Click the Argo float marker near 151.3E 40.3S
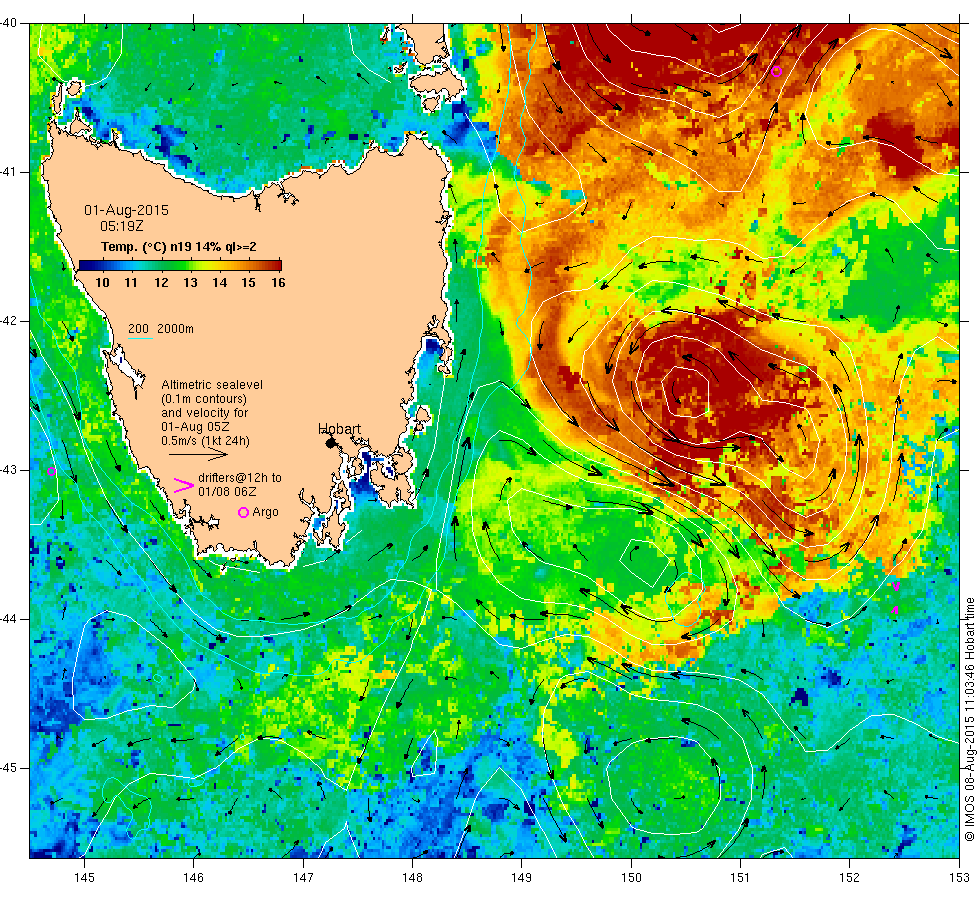Screen dimensions: 980x900 [x=776, y=71]
